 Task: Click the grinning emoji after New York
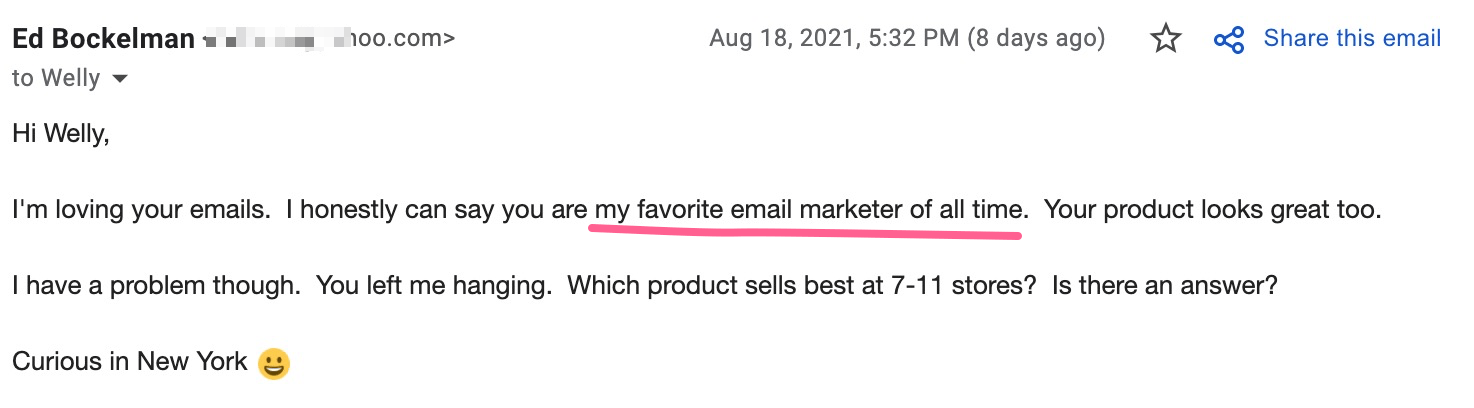click(x=273, y=363)
